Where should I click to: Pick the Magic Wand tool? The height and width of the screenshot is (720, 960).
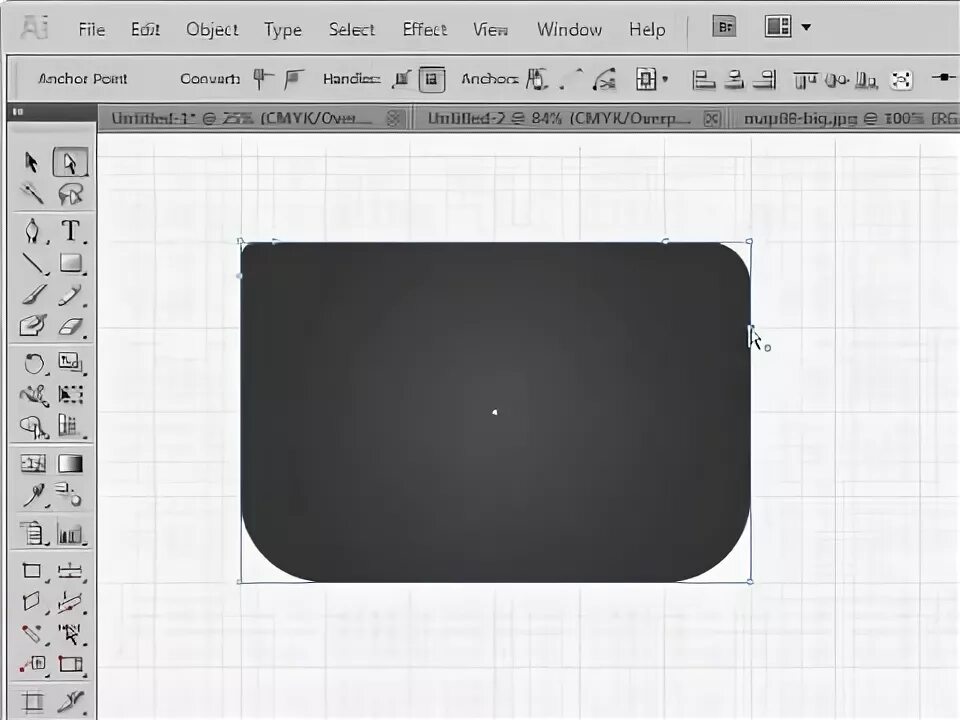pyautogui.click(x=31, y=194)
